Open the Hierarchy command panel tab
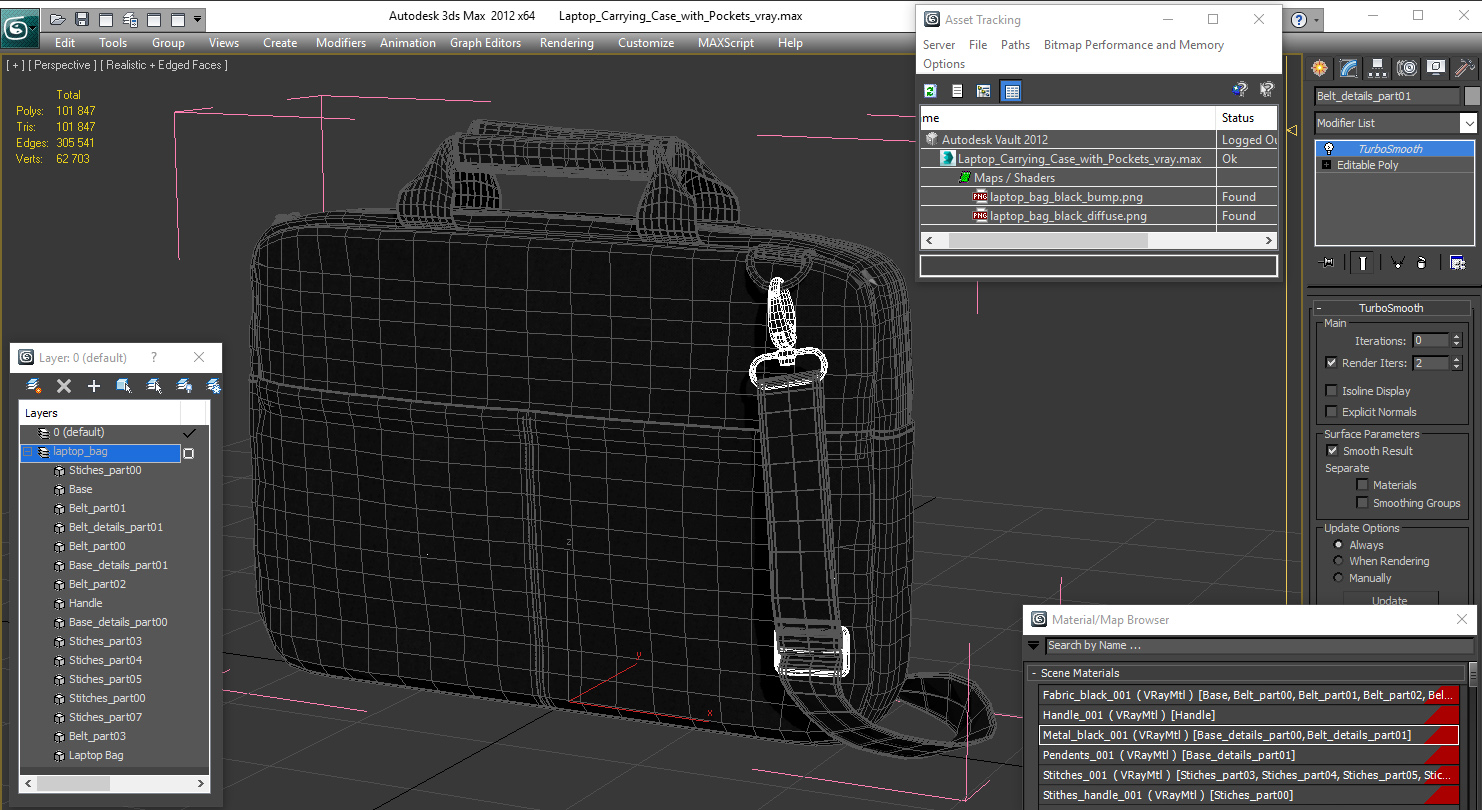The height and width of the screenshot is (810, 1482). 1378,68
